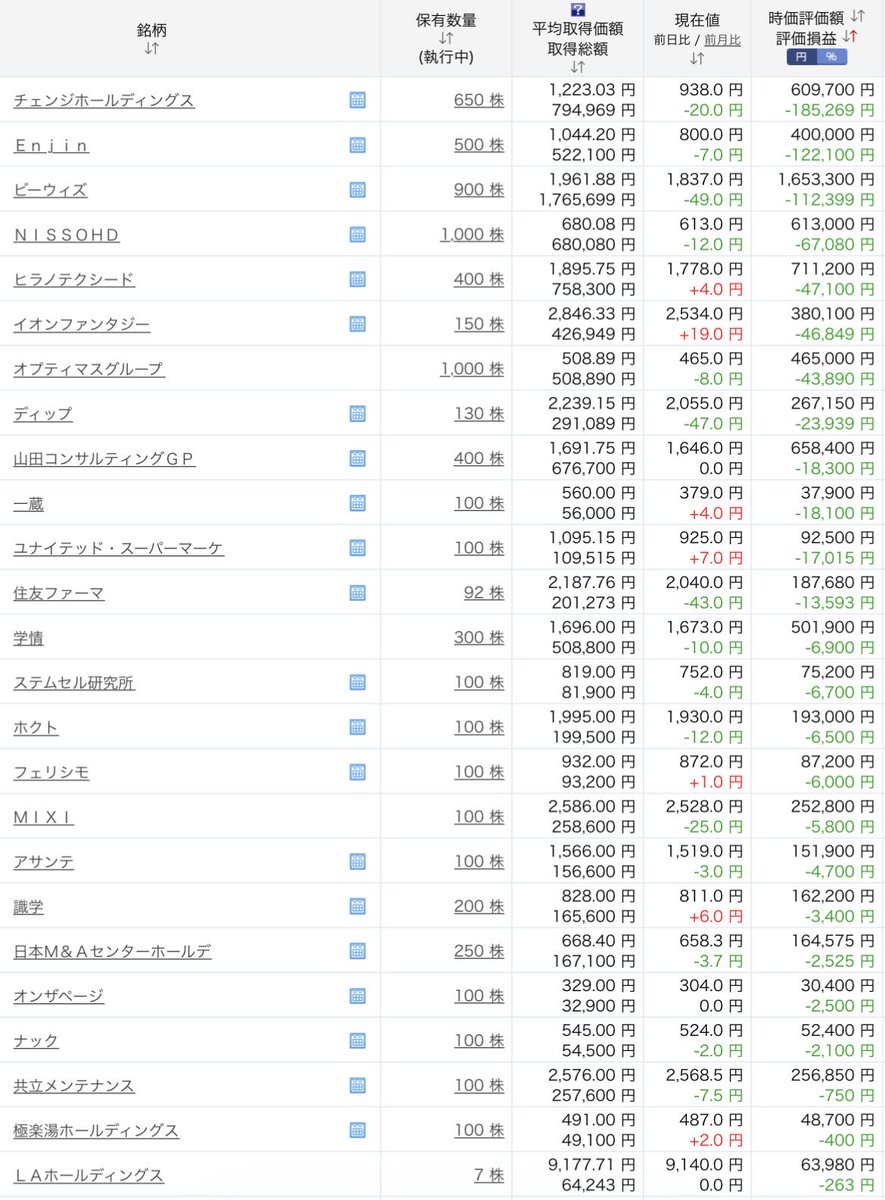The image size is (885, 1200).
Task: Click the 7 株 quantity for ＬＡホールディングス
Action: point(489,1175)
